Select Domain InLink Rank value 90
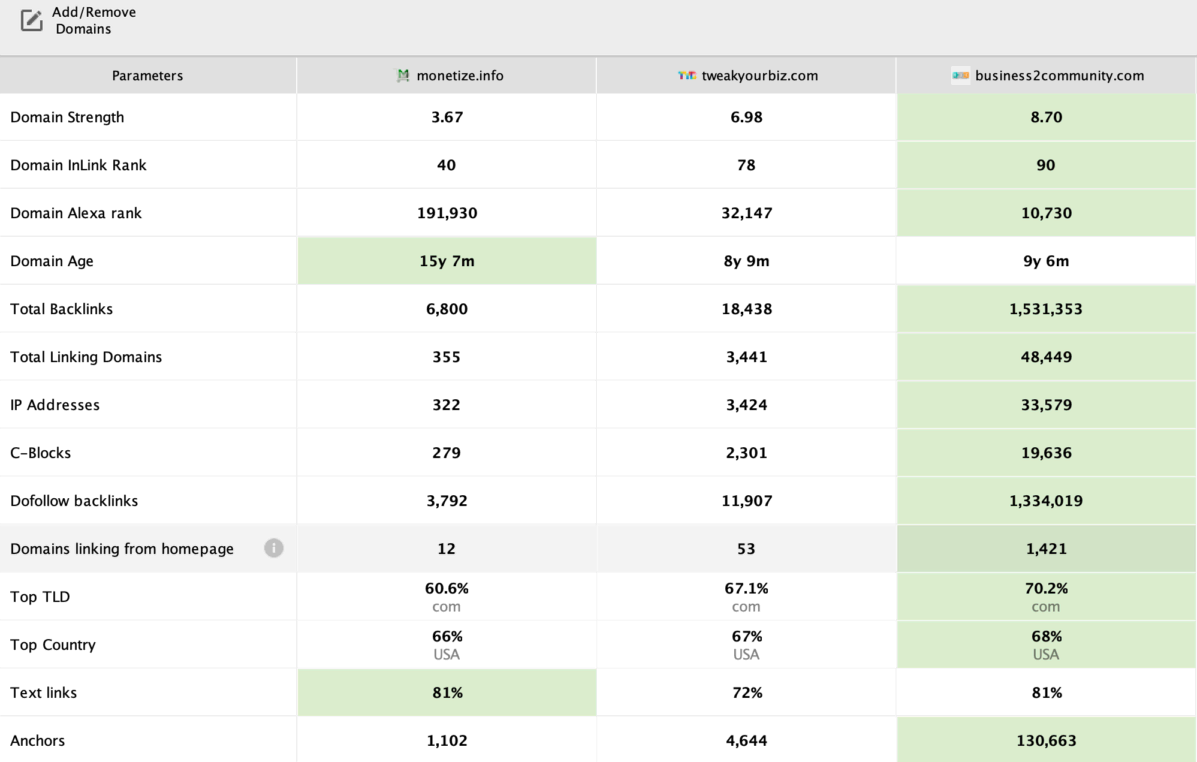Screen dimensions: 1197x762 click(x=1047, y=166)
